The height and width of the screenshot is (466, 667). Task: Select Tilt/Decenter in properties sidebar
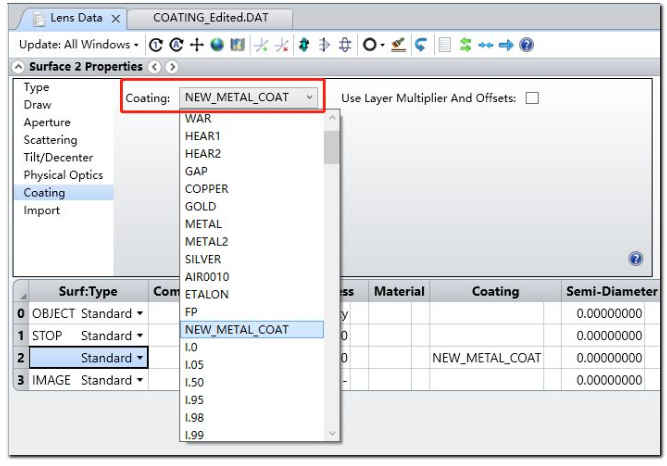click(58, 157)
